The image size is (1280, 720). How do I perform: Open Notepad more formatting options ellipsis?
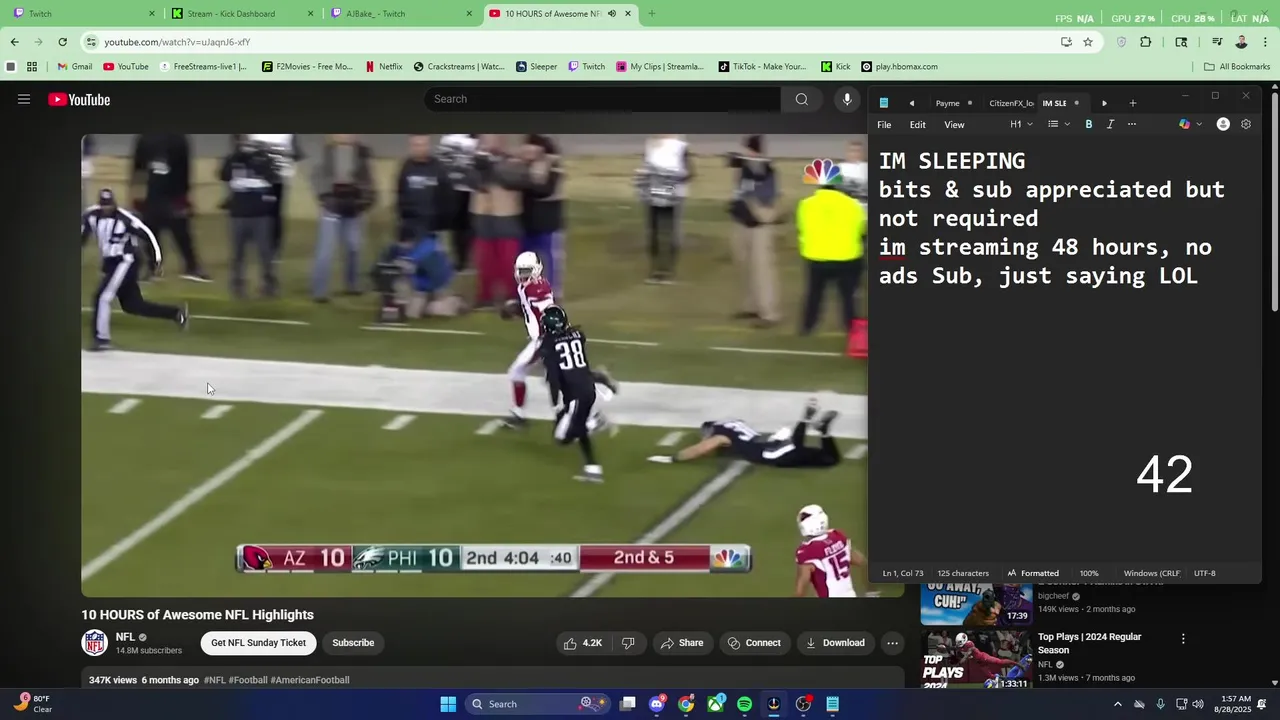[x=1132, y=124]
